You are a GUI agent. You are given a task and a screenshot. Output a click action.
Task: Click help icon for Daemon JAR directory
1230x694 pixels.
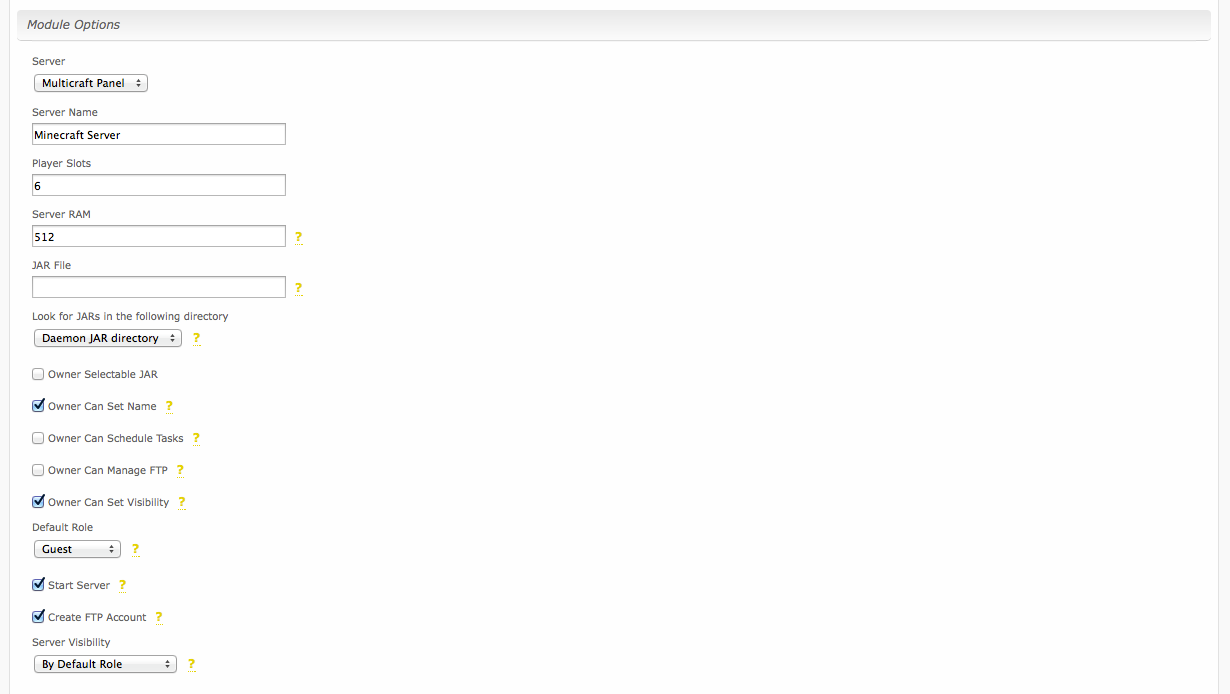(x=196, y=339)
